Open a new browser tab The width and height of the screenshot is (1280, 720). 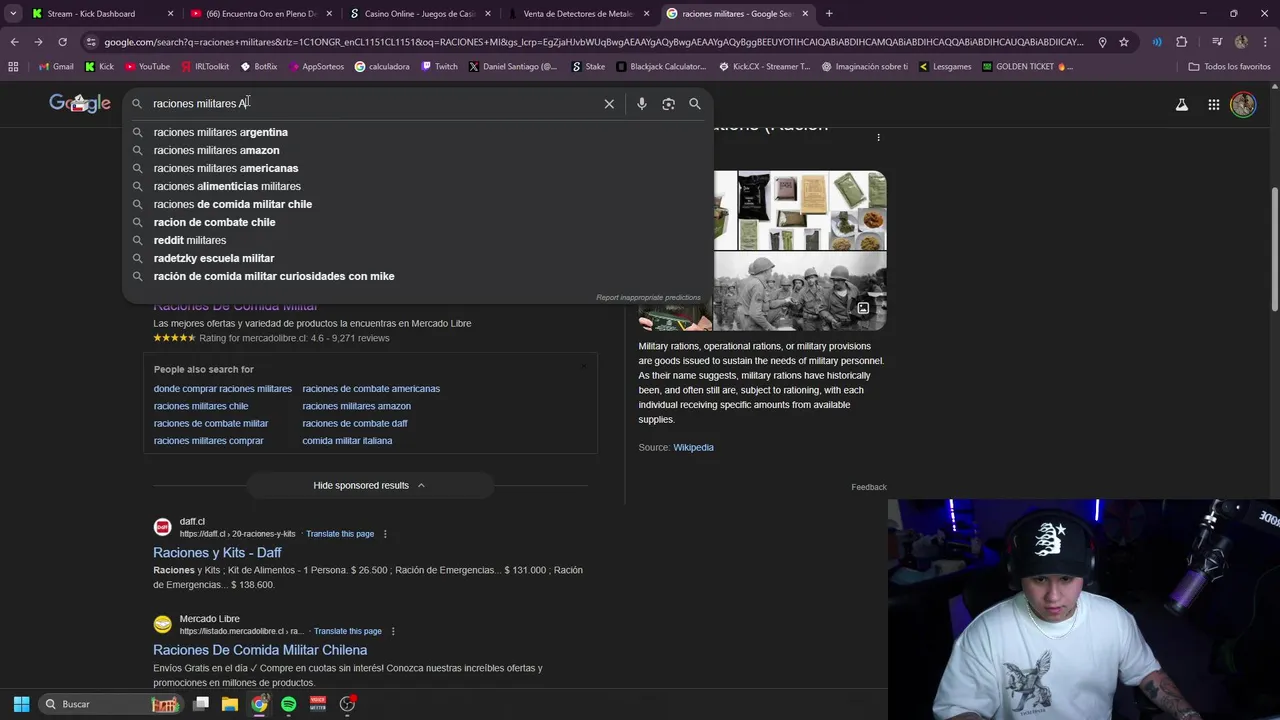(x=829, y=14)
